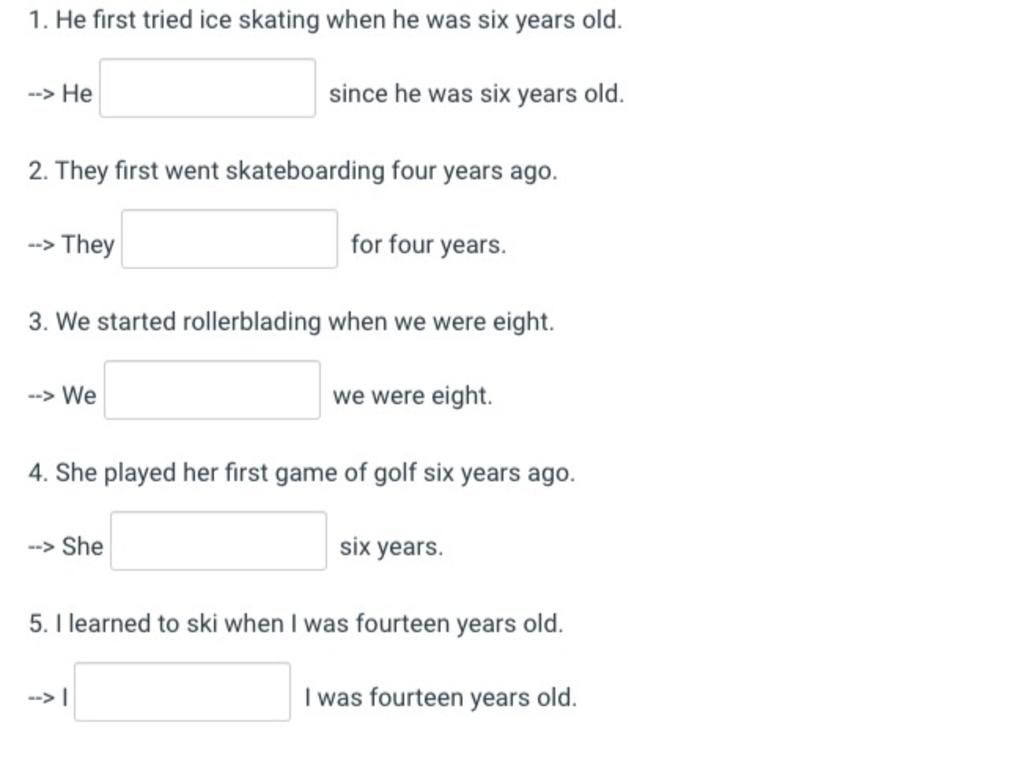Click sentence 4 about golf

click(x=302, y=473)
